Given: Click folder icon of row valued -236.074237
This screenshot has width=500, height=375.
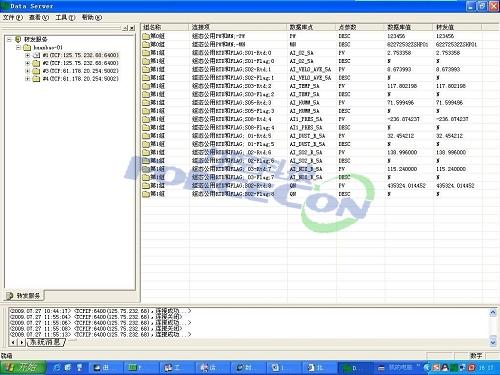Looking at the screenshot, I should pyautogui.click(x=146, y=119).
